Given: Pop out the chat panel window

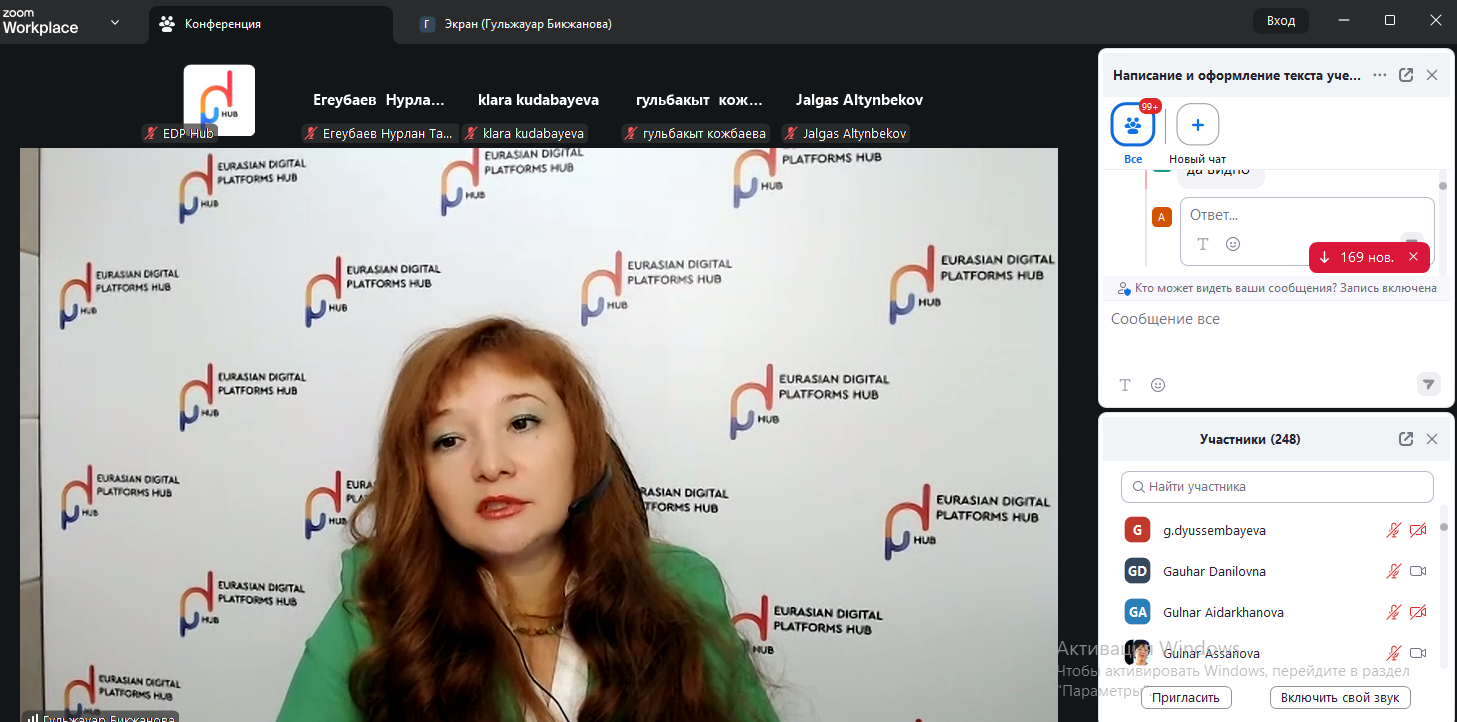Looking at the screenshot, I should 1406,75.
